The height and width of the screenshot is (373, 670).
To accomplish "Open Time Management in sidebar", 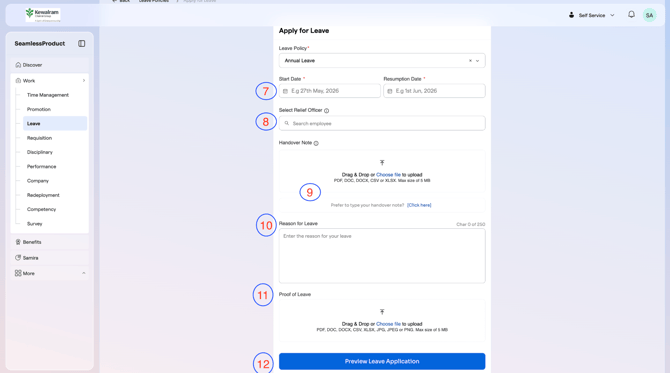I will 47,95.
